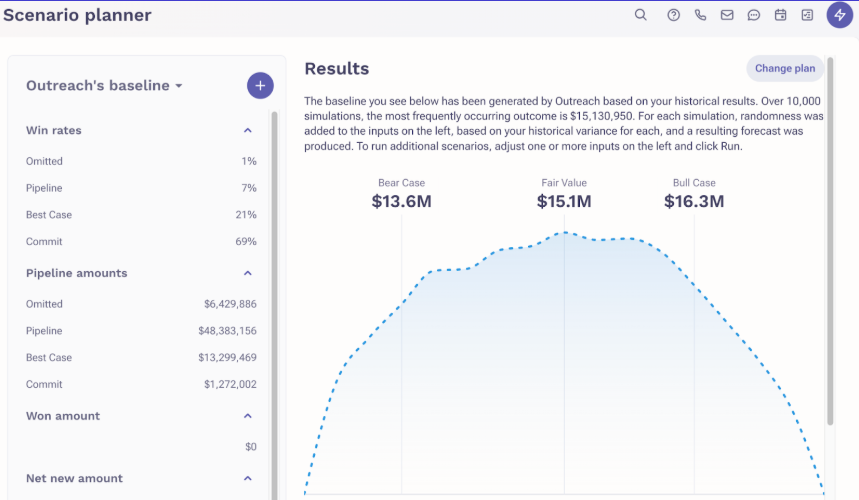Screen dimensions: 859x500
Task: Click the Best Case amount $13,299,469
Action: [x=227, y=358]
